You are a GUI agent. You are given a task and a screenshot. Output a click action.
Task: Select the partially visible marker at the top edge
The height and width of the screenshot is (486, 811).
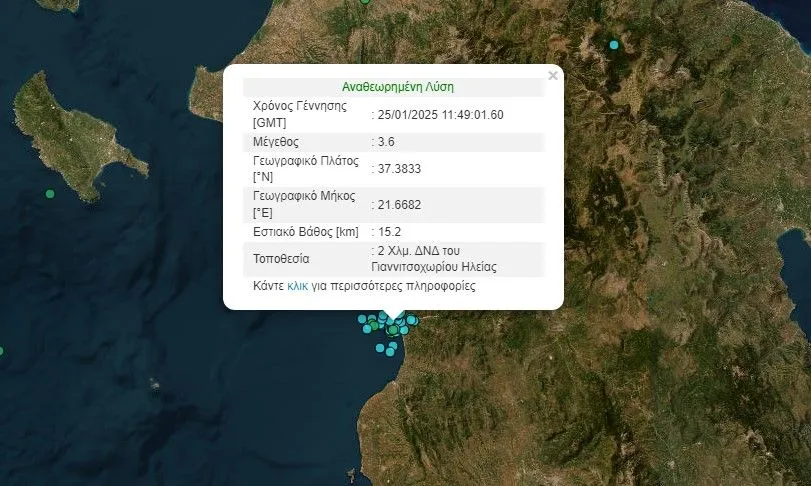365,1
